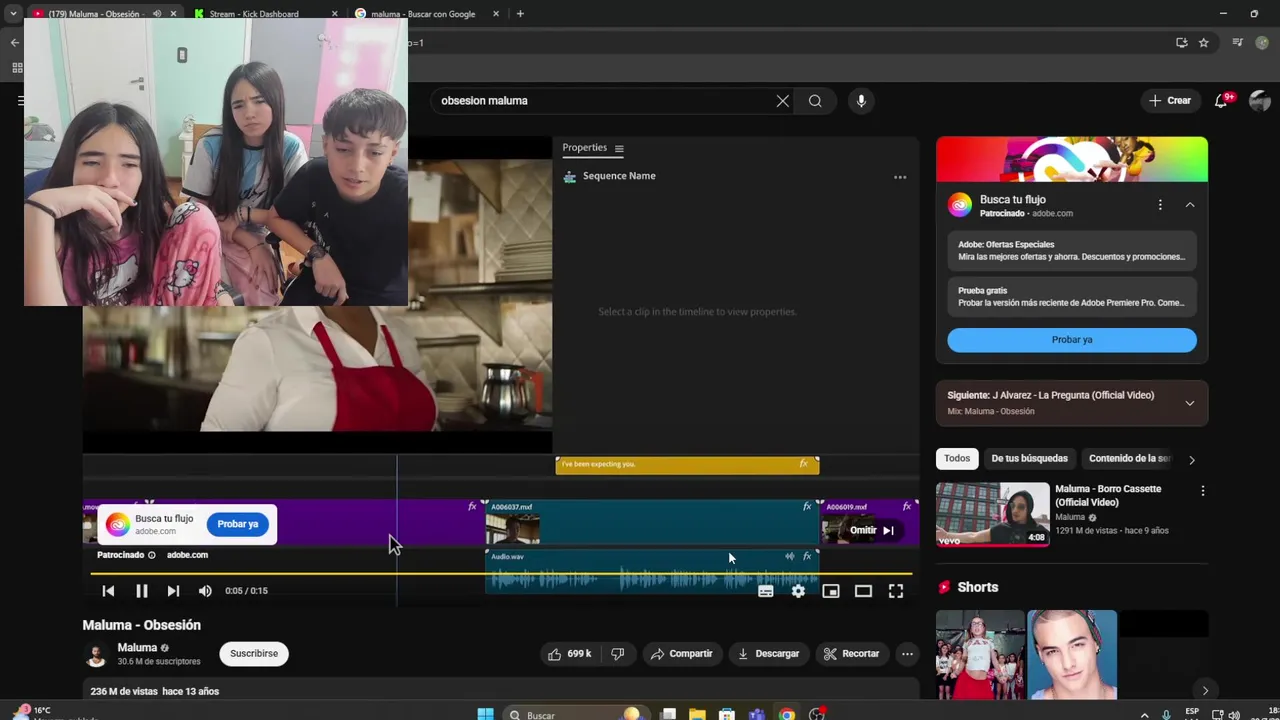The width and height of the screenshot is (1280, 720).
Task: Open the Adobe sidebar ad banner image
Action: click(x=1072, y=160)
